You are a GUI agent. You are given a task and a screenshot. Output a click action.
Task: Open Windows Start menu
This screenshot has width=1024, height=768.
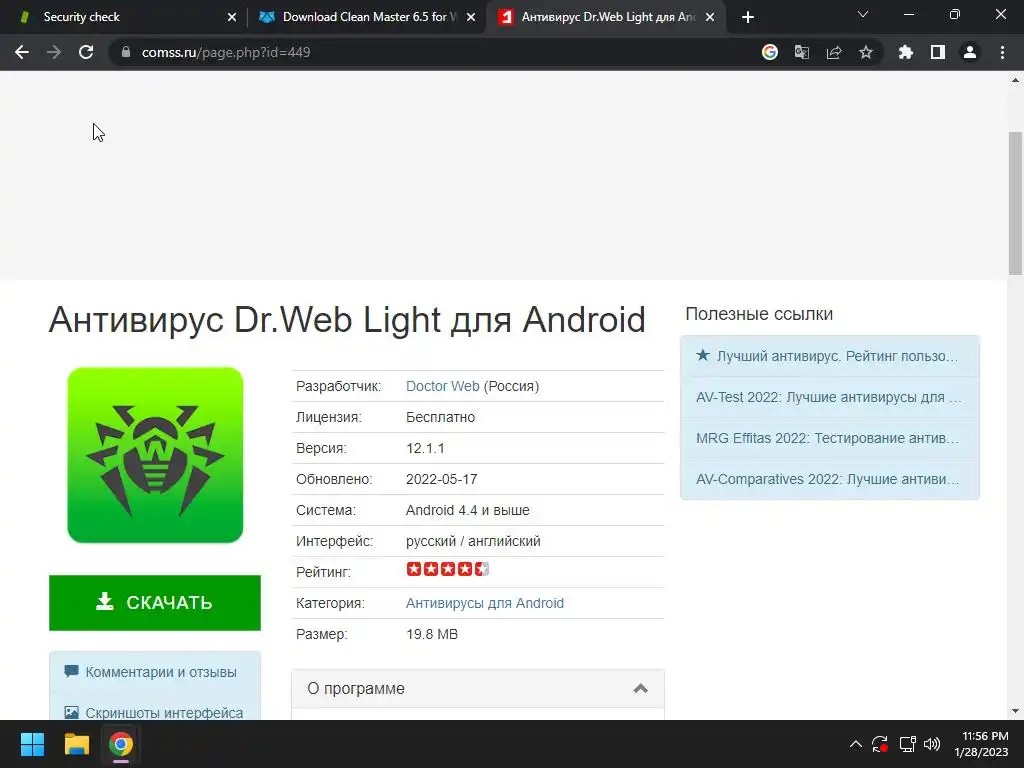(x=32, y=744)
